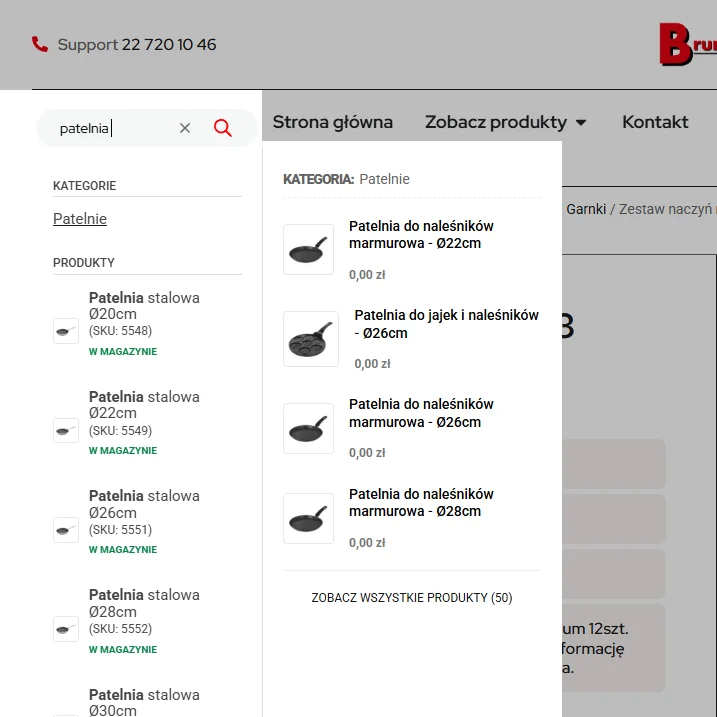Click thumbnail of Patelnia stalowa Ø28cm
717x717 pixels.
[x=66, y=629]
